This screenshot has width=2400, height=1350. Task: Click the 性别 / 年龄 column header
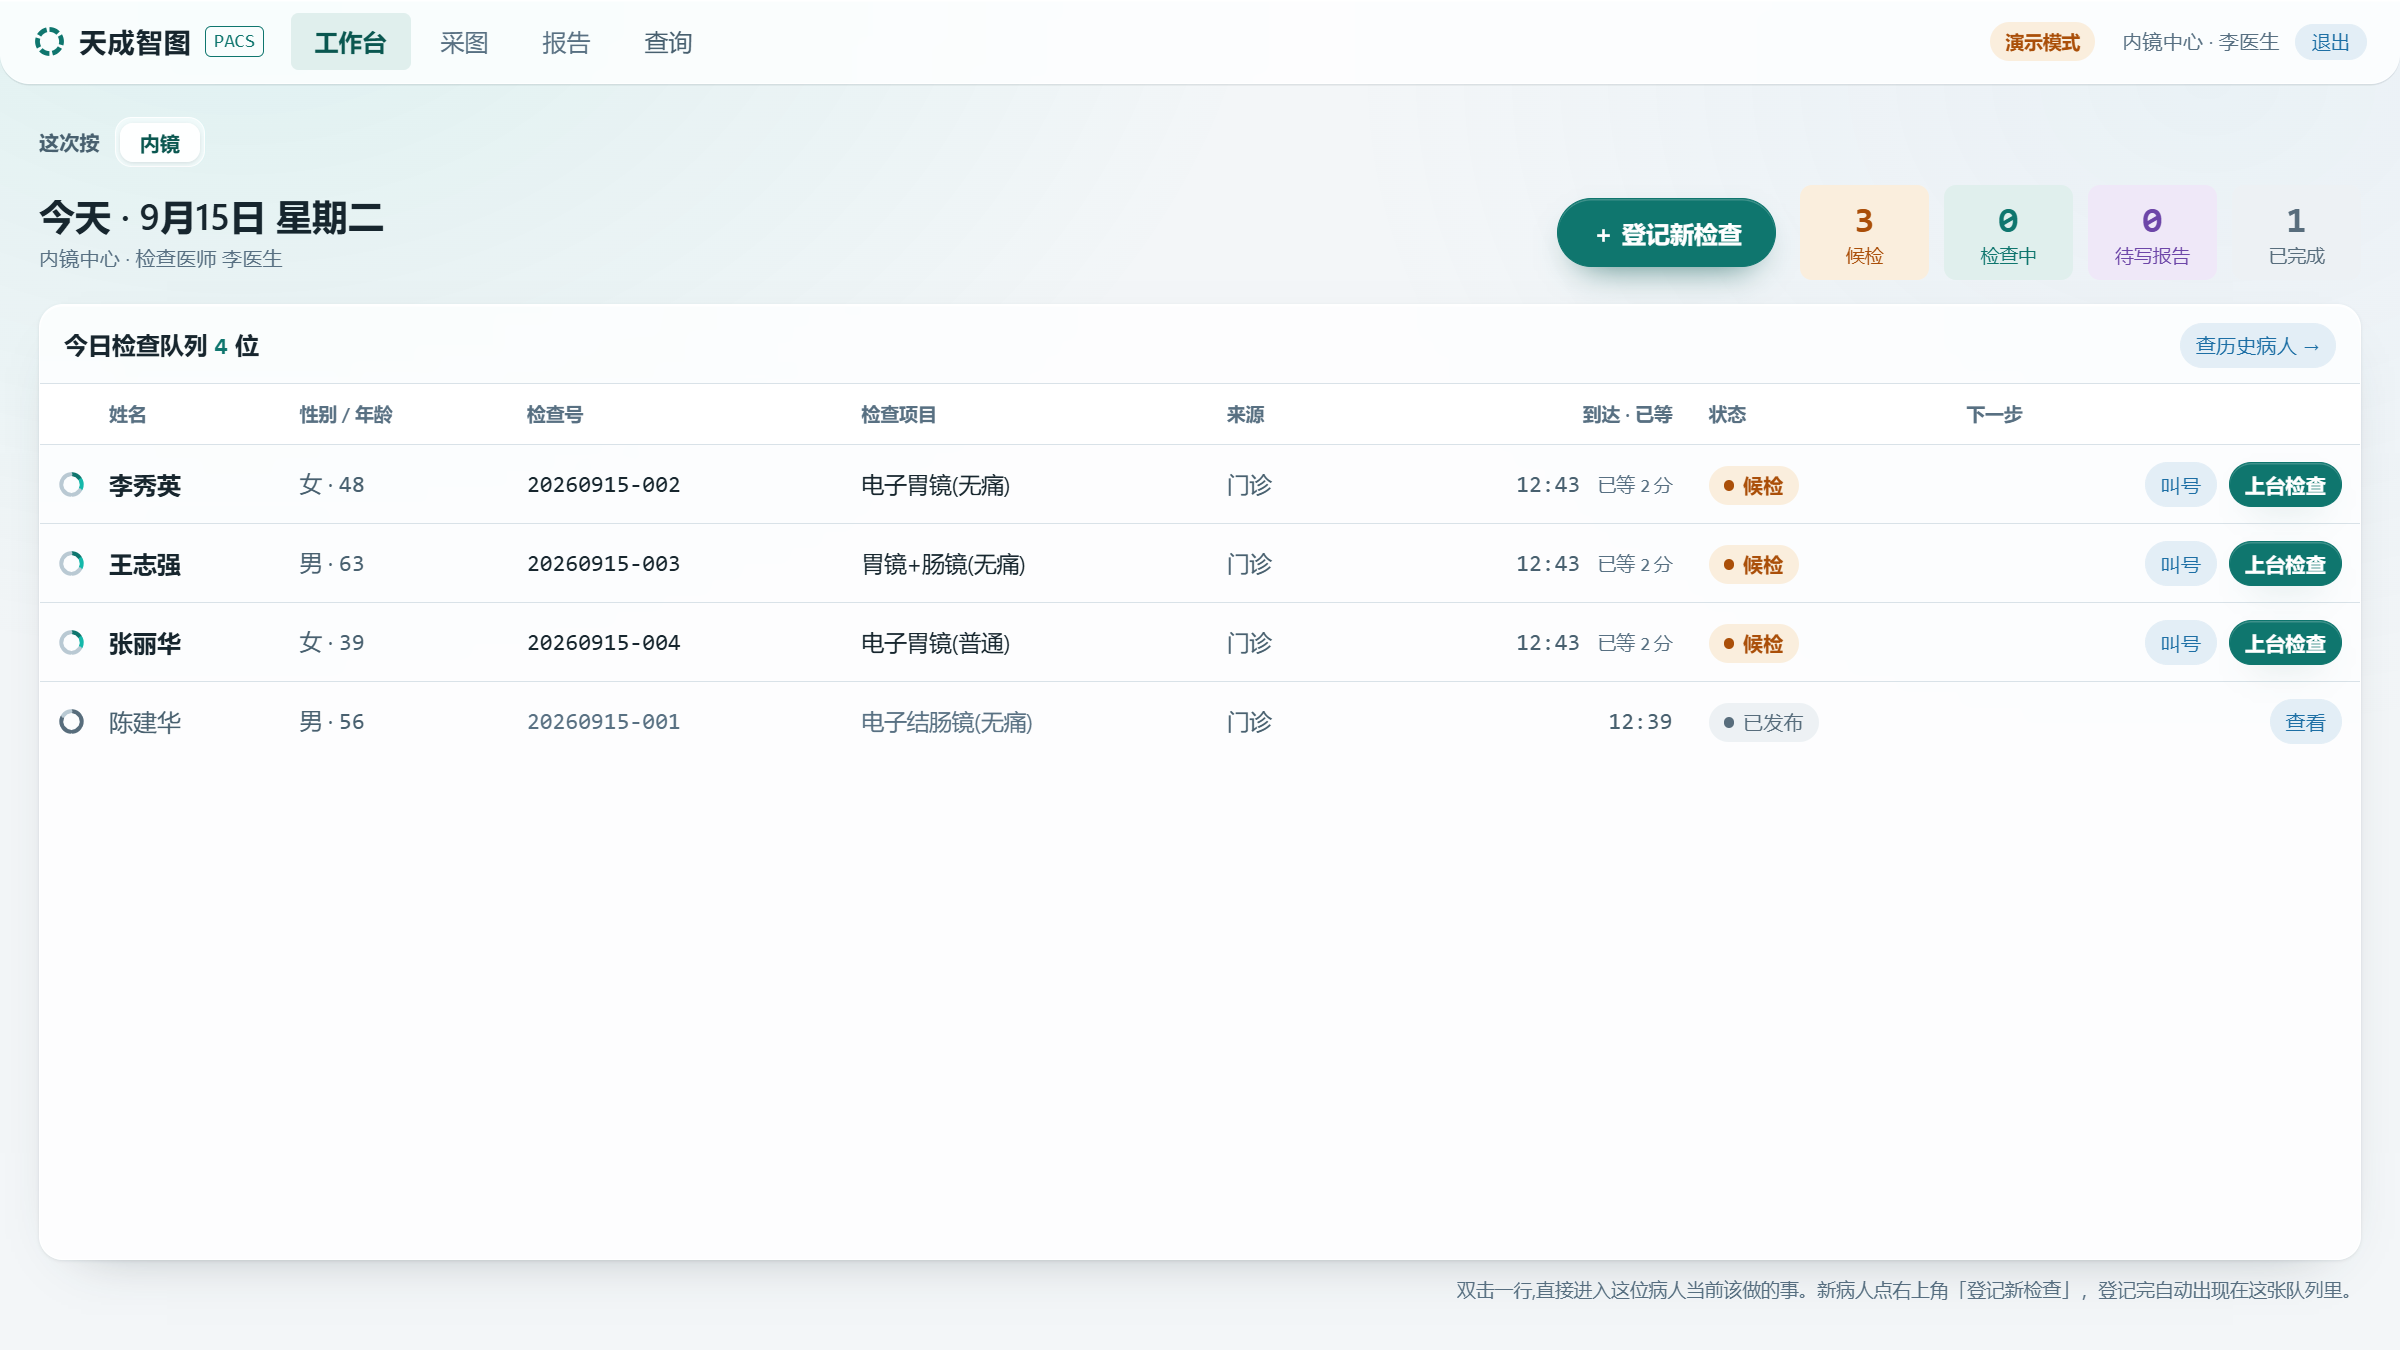tap(346, 414)
